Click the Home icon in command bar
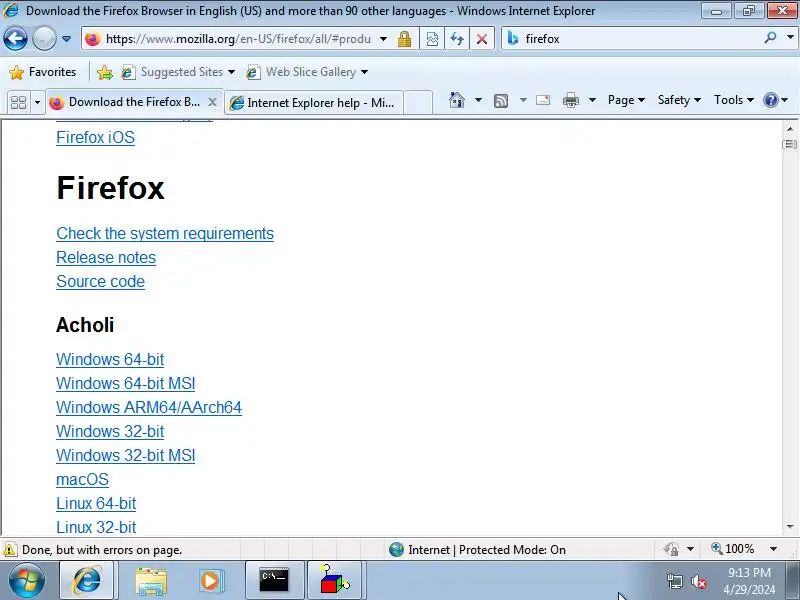The height and width of the screenshot is (600, 800). point(457,100)
